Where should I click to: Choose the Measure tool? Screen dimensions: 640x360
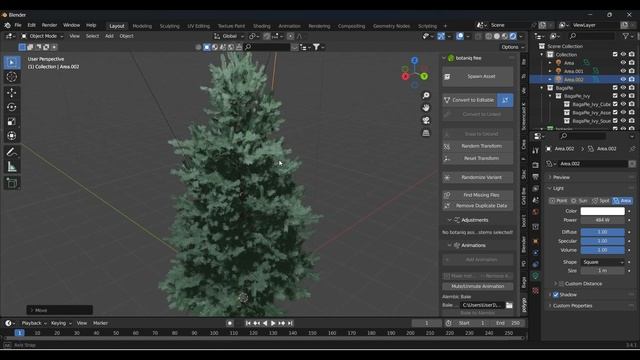(x=12, y=166)
